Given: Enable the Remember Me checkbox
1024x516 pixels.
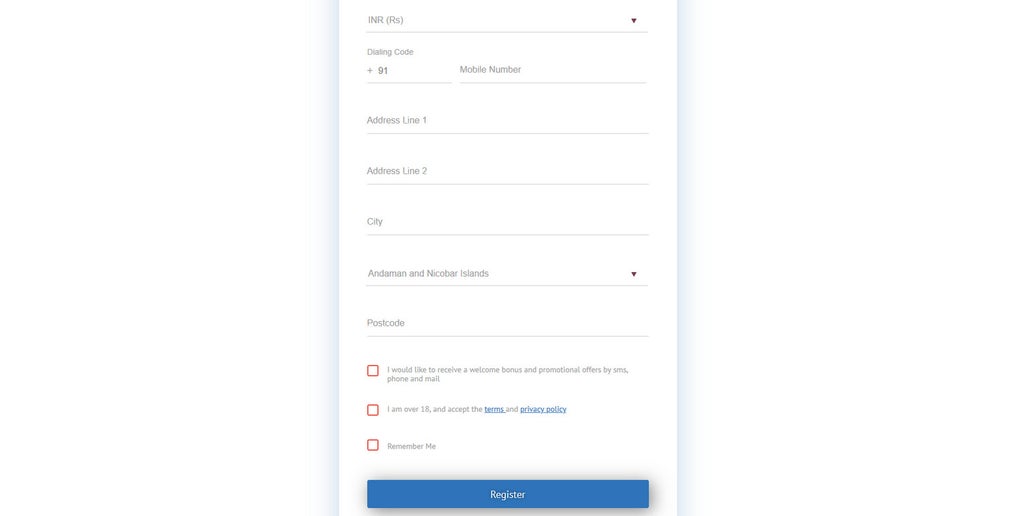Looking at the screenshot, I should point(373,445).
